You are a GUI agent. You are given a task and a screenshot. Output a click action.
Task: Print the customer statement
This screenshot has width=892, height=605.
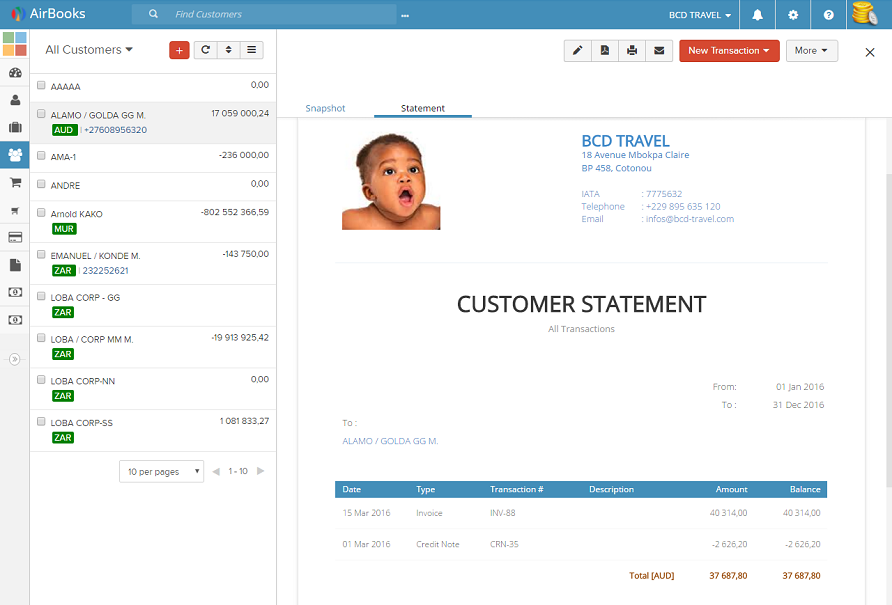[x=632, y=51]
